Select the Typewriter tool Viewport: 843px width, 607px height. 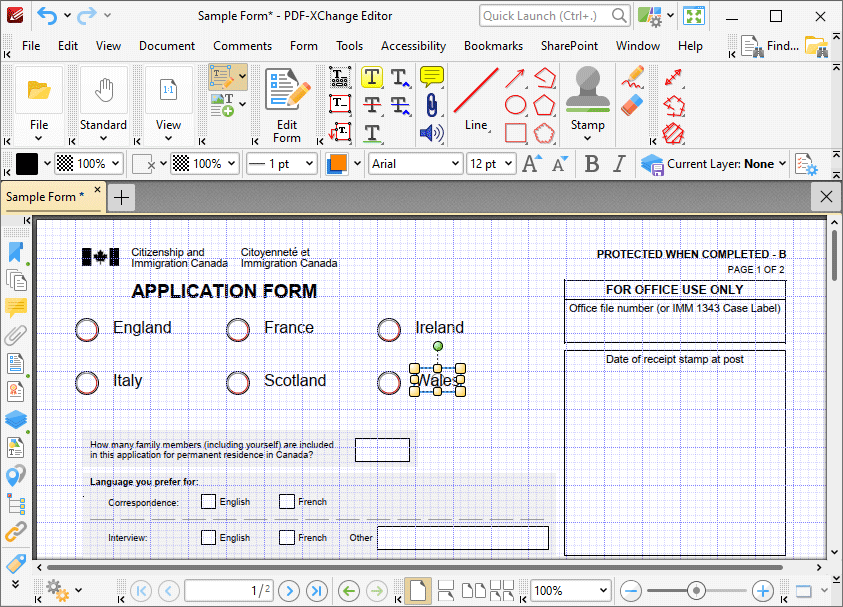[340, 77]
